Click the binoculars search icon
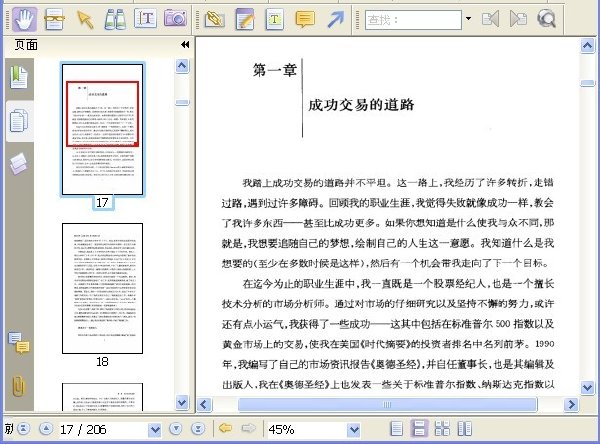 [x=115, y=19]
